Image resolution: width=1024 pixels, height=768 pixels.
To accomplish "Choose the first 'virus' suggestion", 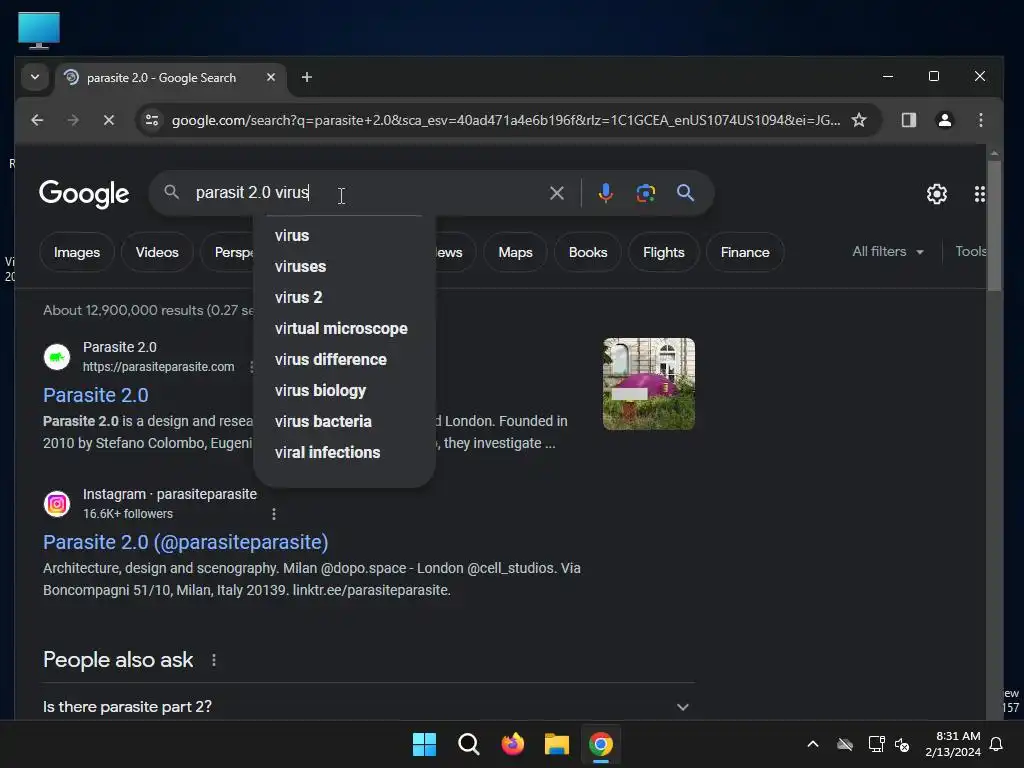I will 344,236.
